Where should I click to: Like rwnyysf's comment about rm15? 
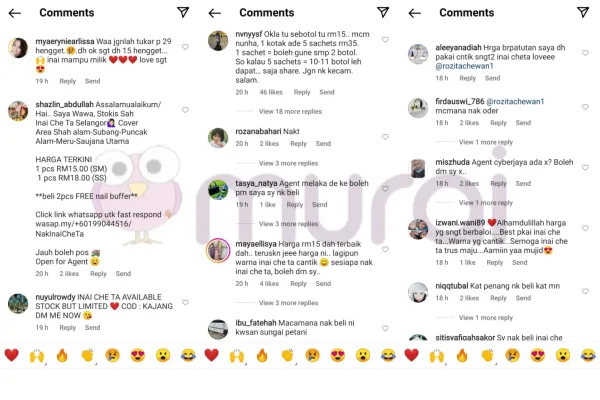click(x=385, y=39)
